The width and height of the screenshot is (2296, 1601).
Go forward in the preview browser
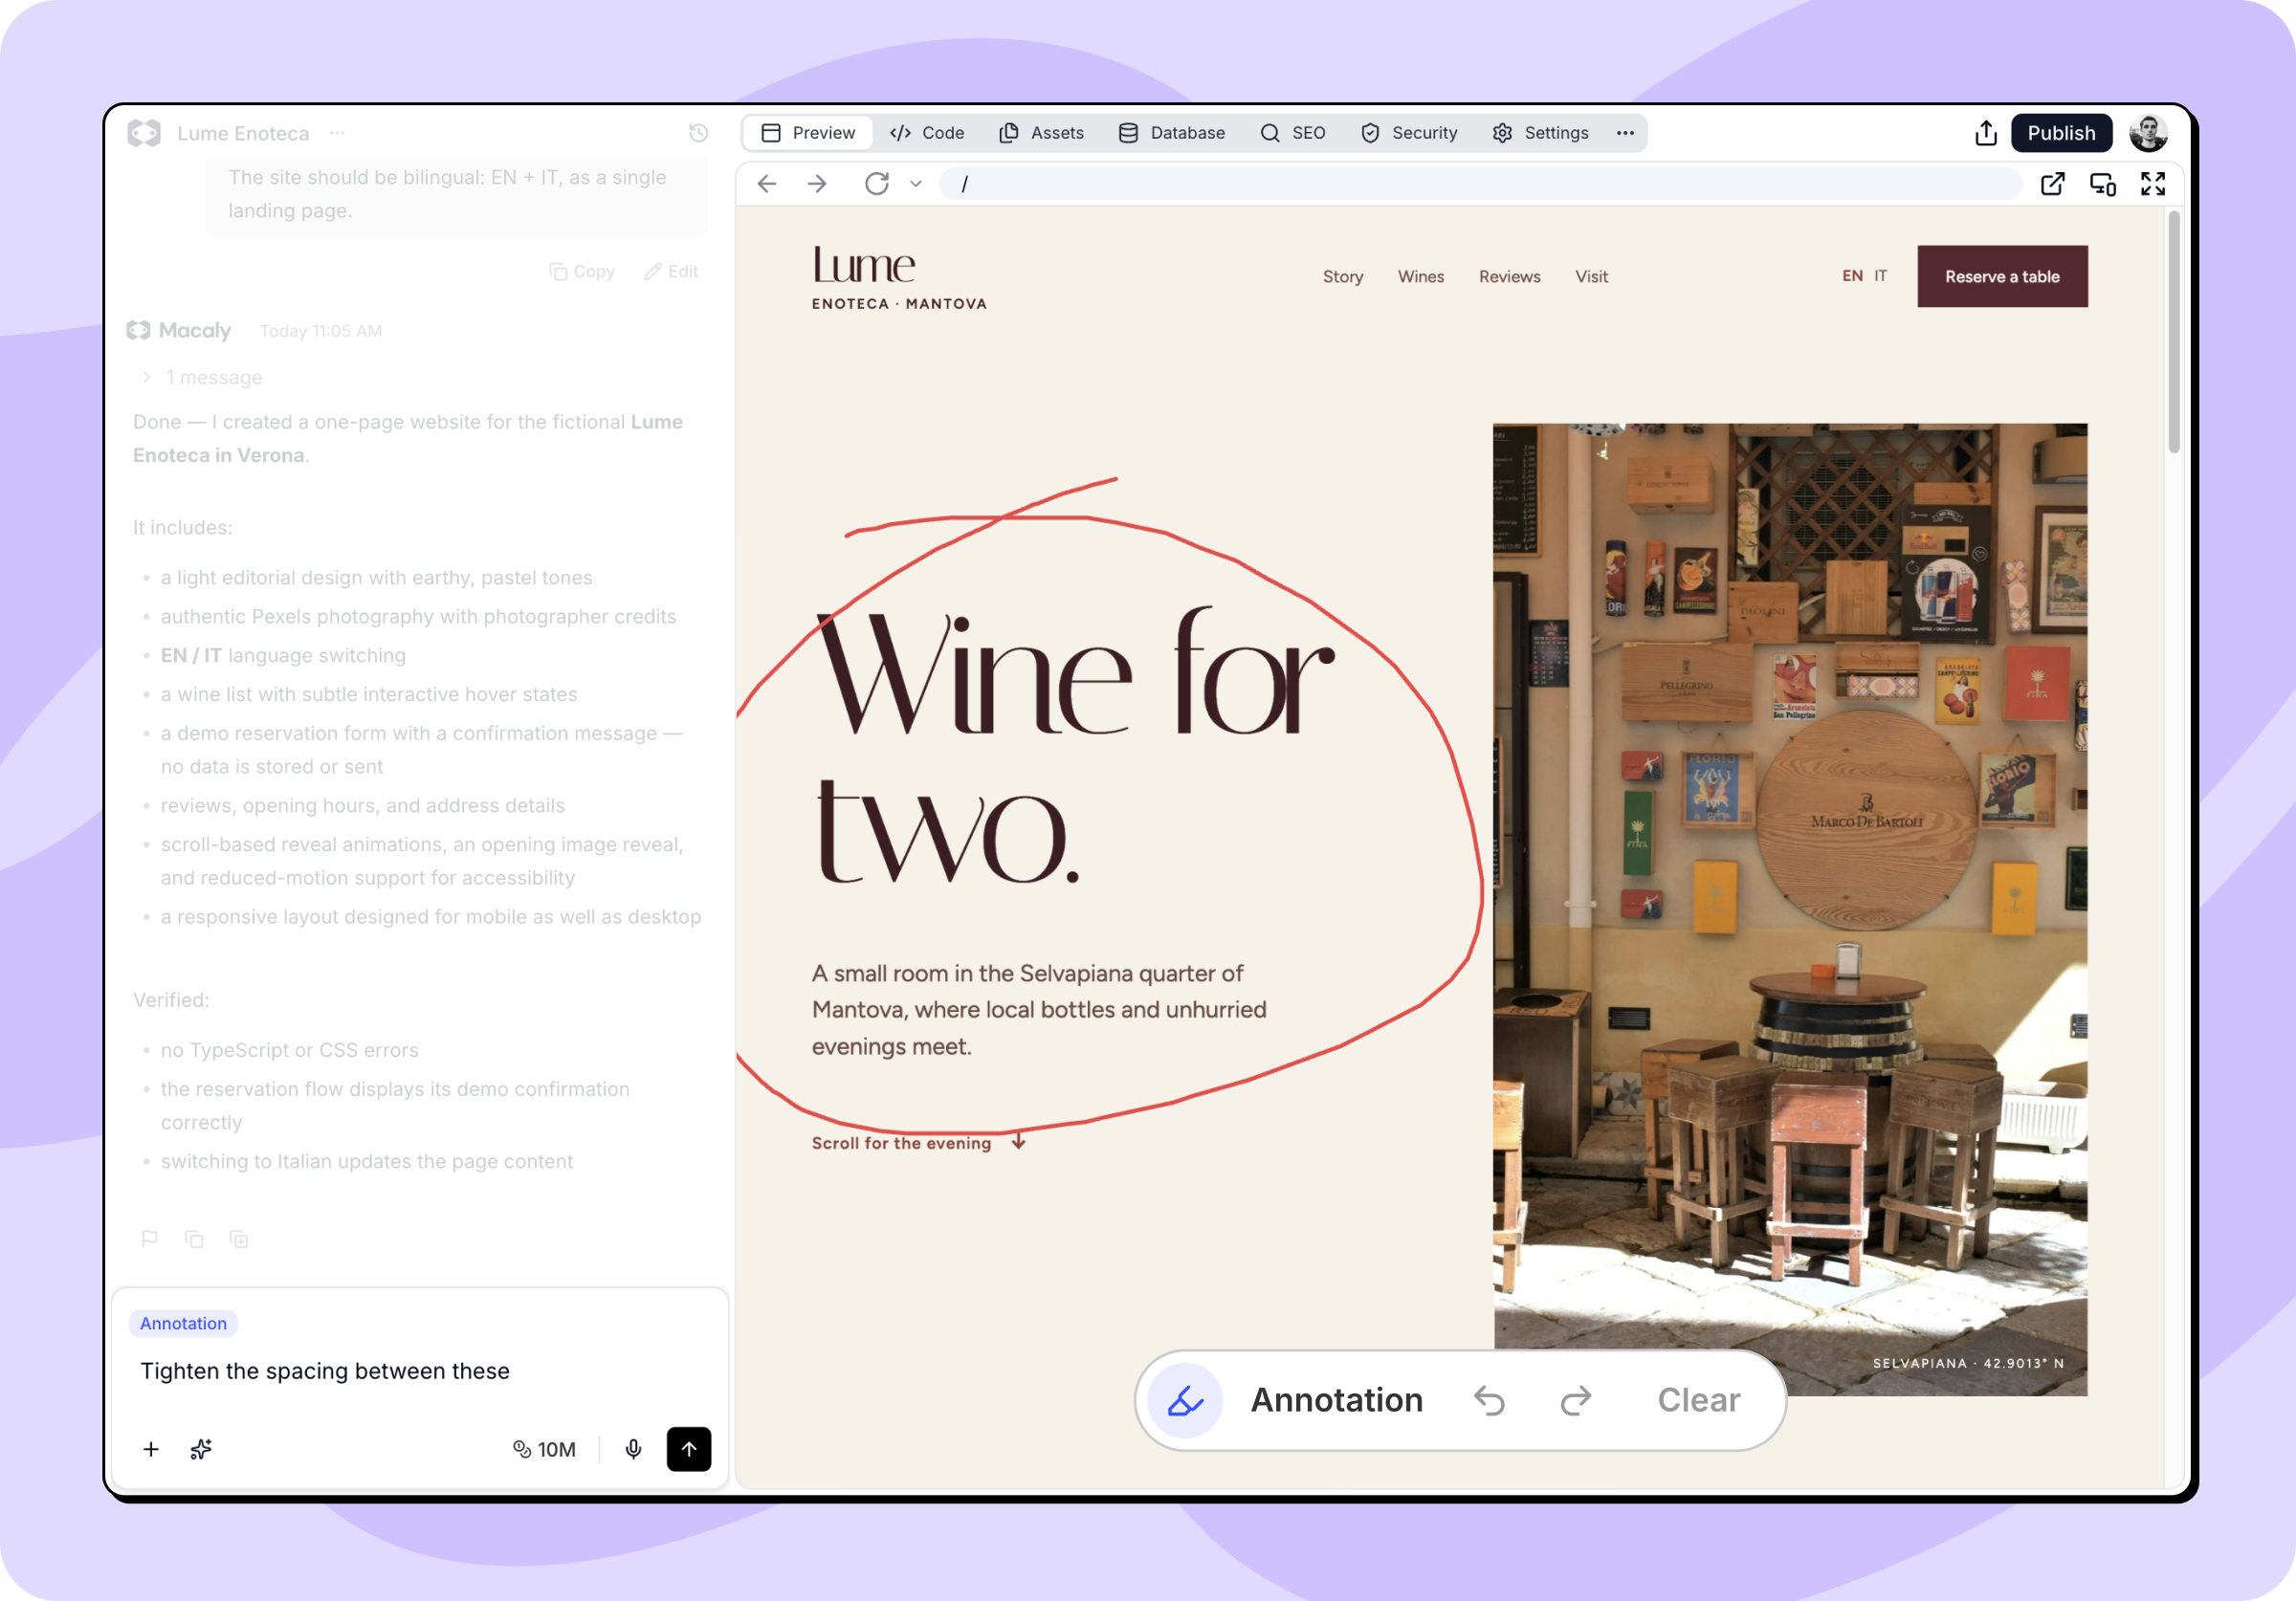tap(817, 184)
